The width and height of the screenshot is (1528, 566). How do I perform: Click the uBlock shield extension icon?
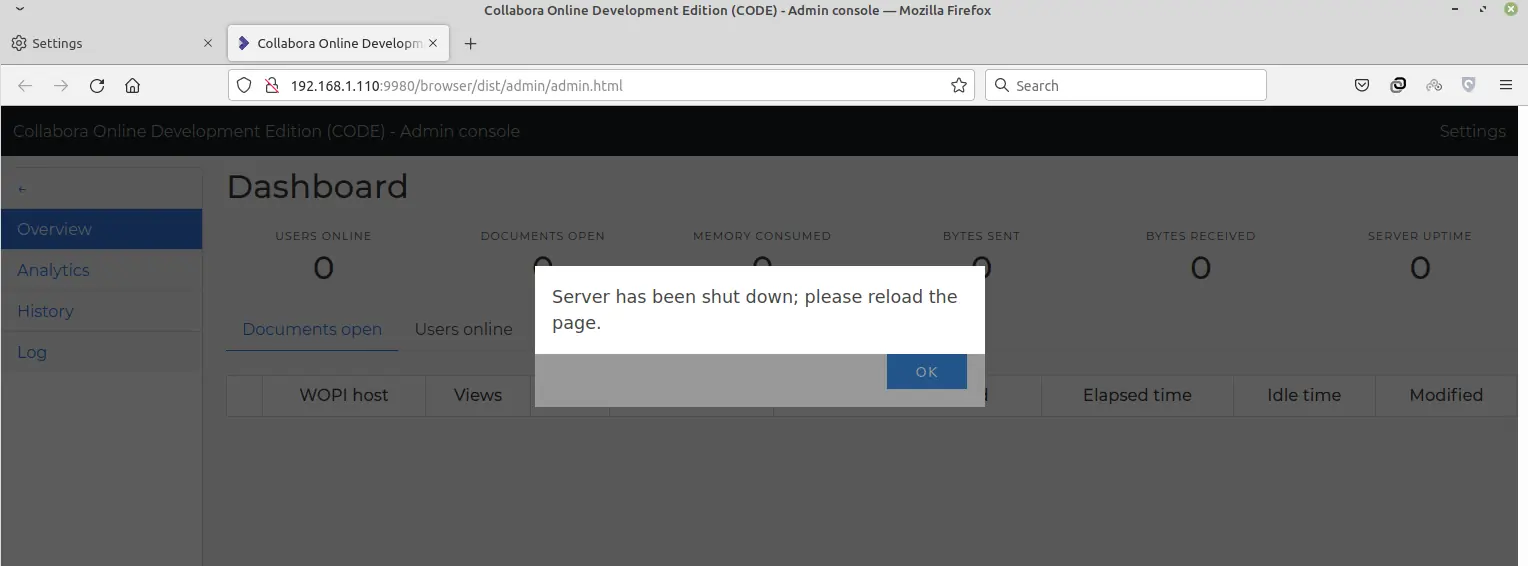[x=1469, y=86]
